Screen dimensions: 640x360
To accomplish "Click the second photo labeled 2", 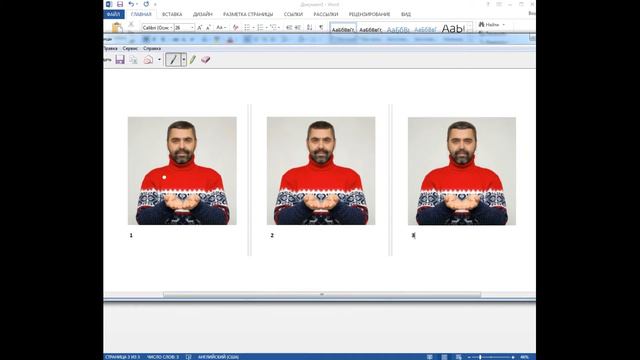I will click(x=321, y=171).
